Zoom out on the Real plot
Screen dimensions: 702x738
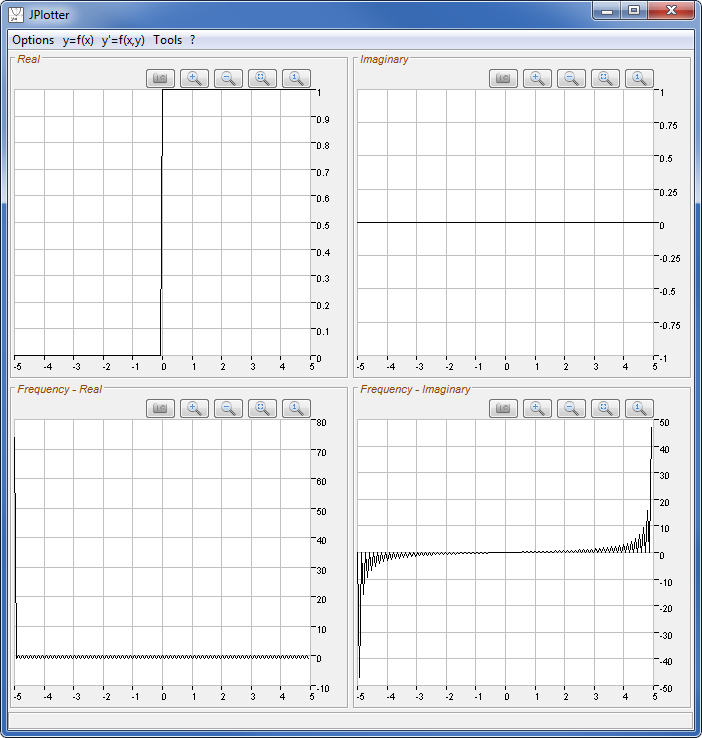(x=229, y=78)
